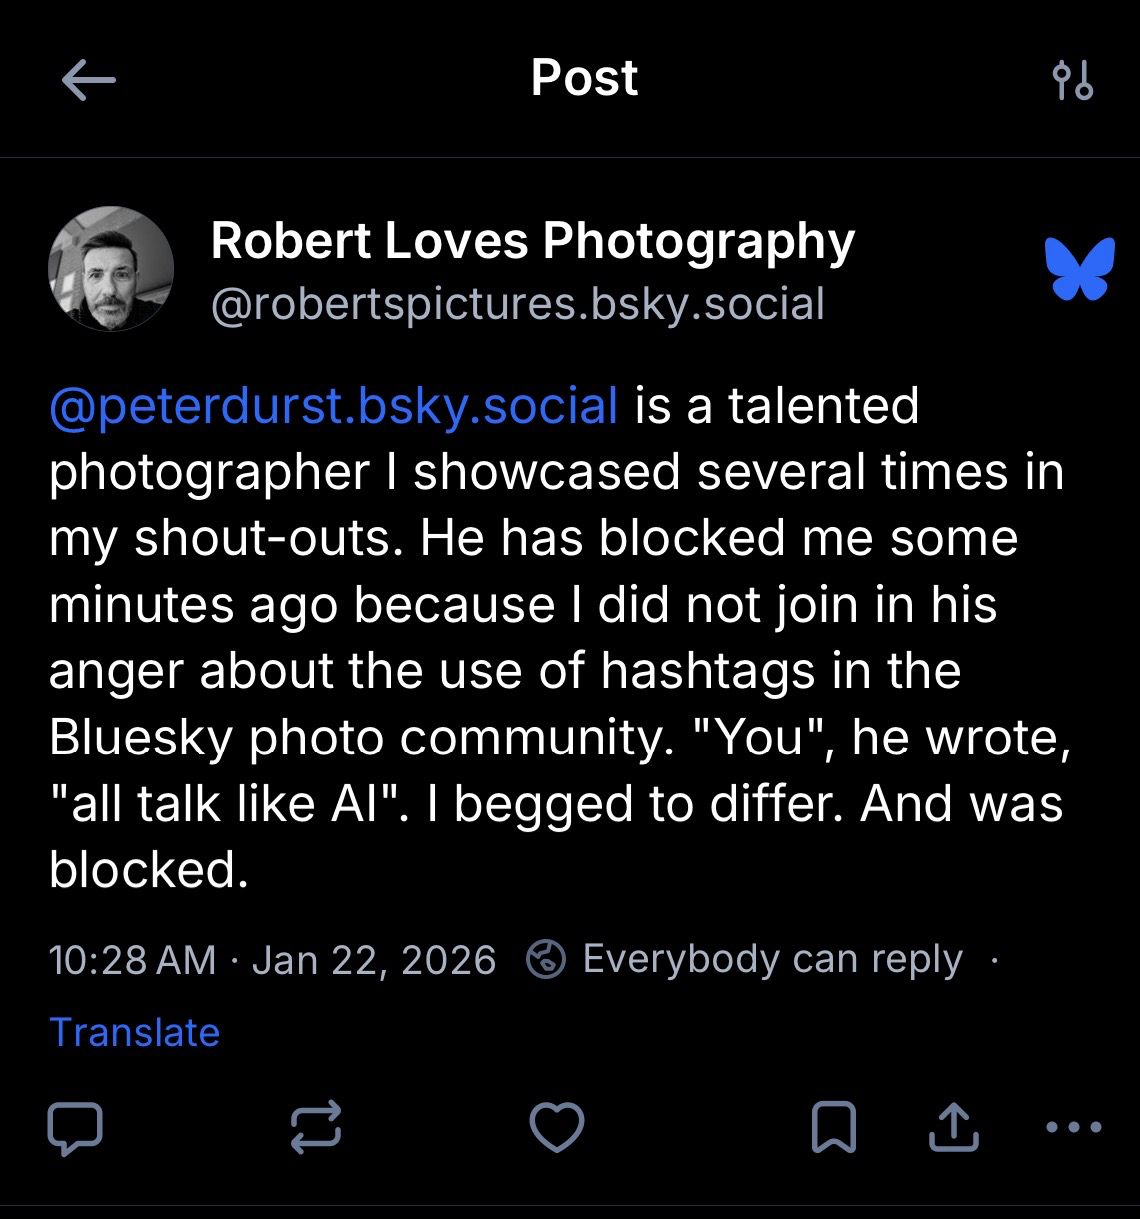
Task: Open @peterdurst.bsky.social mention link
Action: tap(333, 406)
